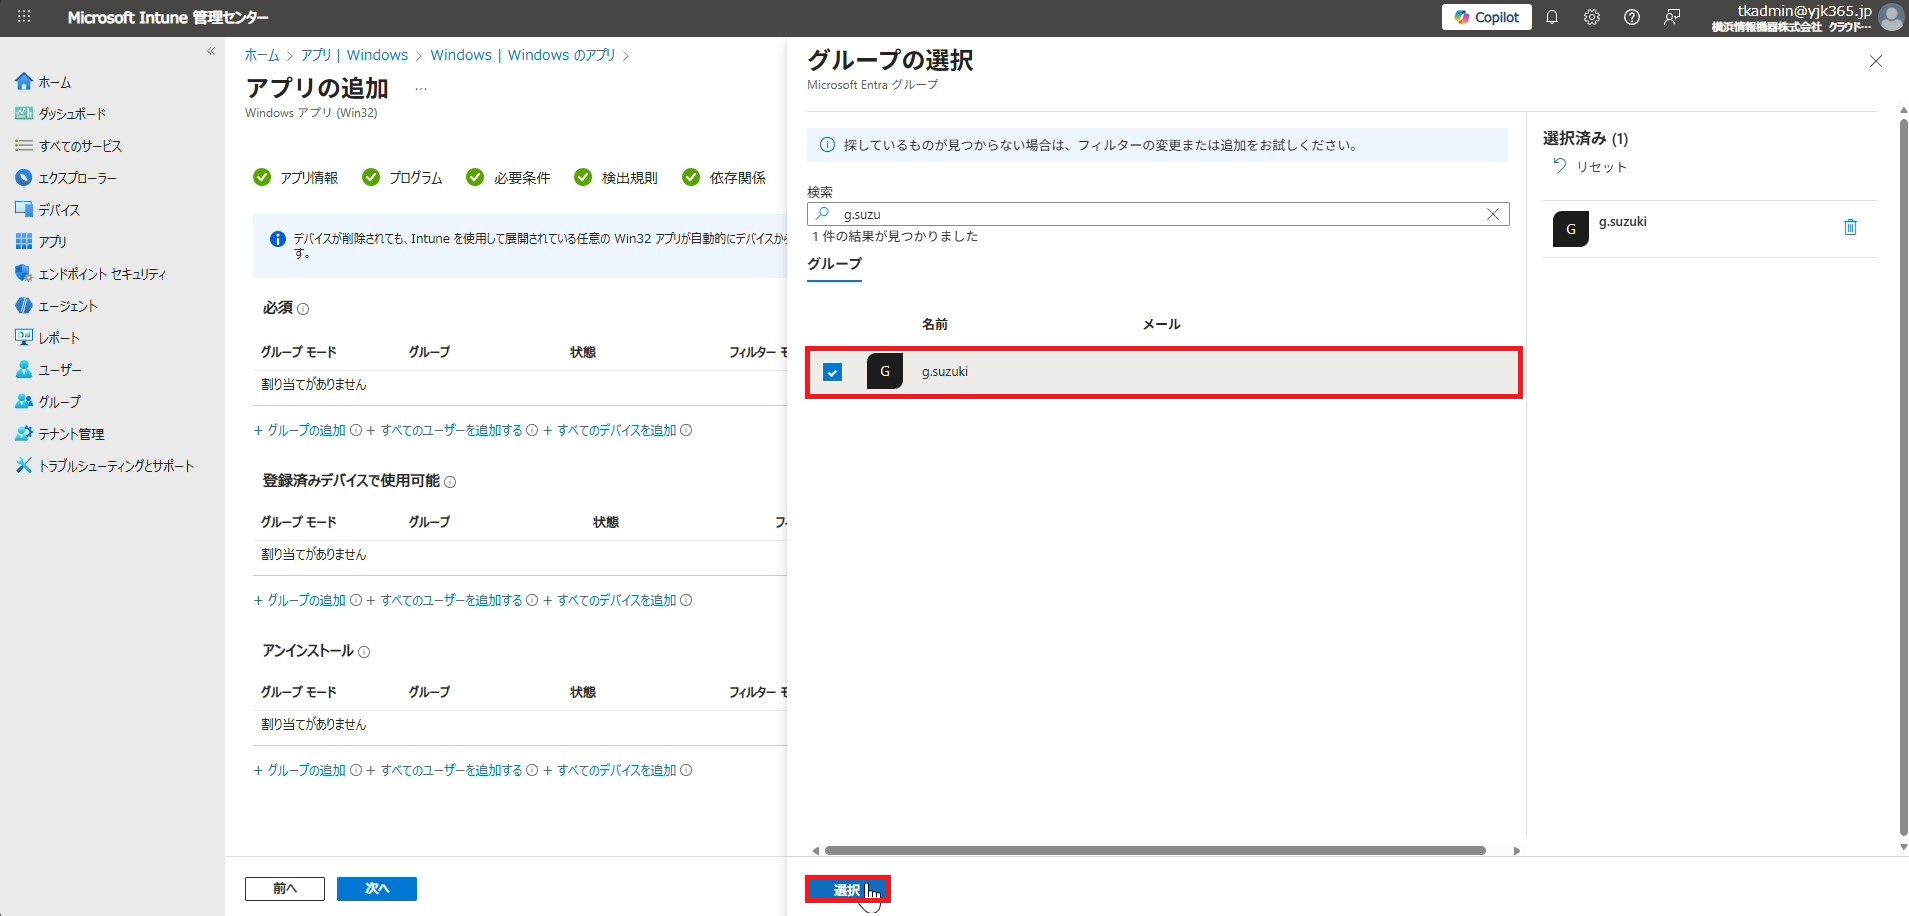Click the 選択 button

(847, 889)
